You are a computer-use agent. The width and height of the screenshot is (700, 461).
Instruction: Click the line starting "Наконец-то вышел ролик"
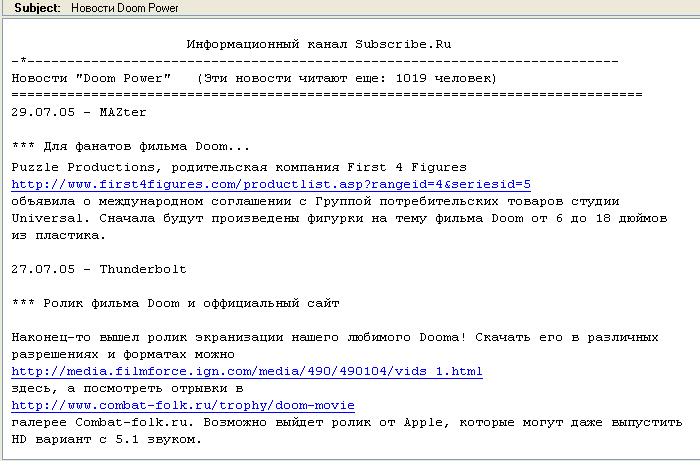pos(335,337)
